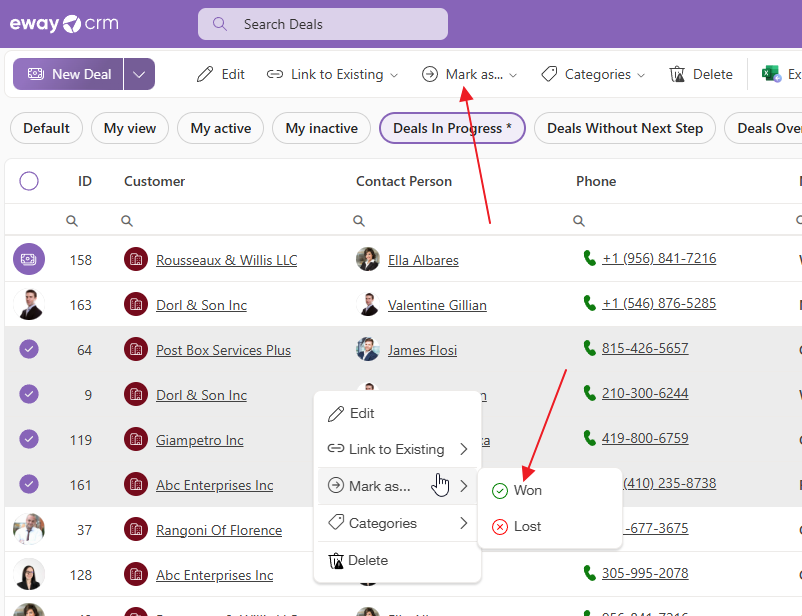Click Edit in the top toolbar

[221, 74]
